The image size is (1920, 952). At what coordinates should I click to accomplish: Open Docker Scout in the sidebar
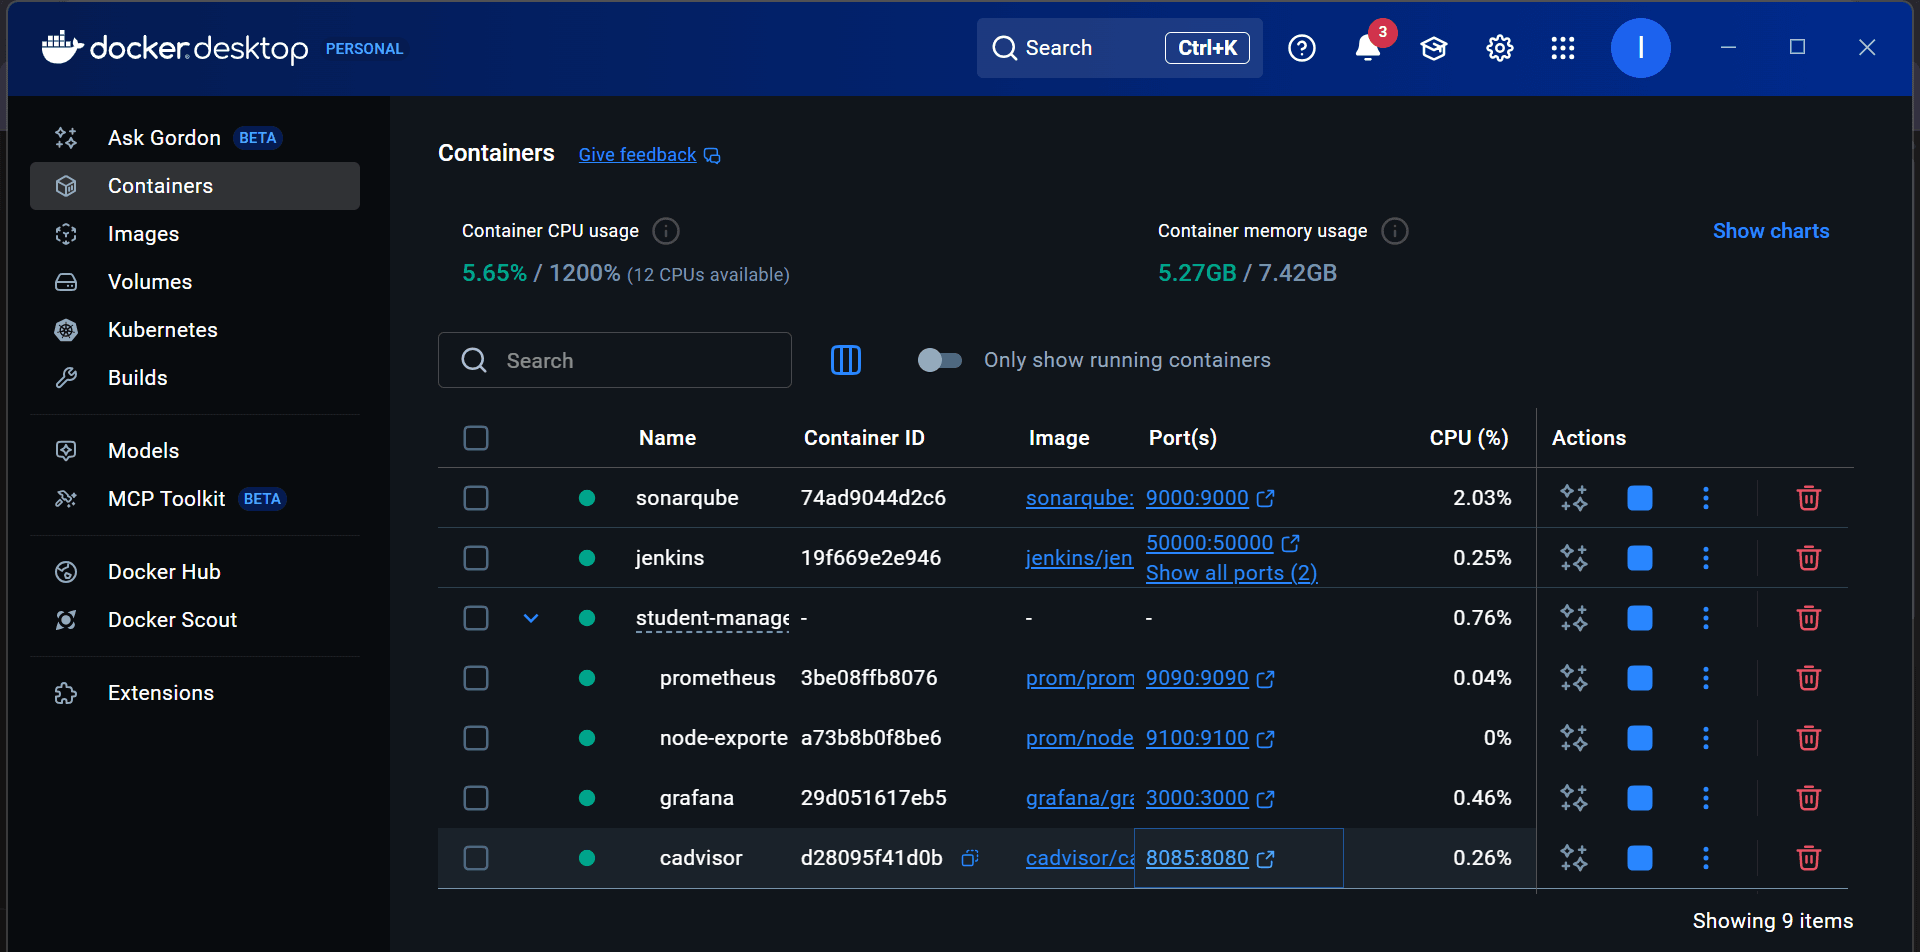pyautogui.click(x=195, y=620)
